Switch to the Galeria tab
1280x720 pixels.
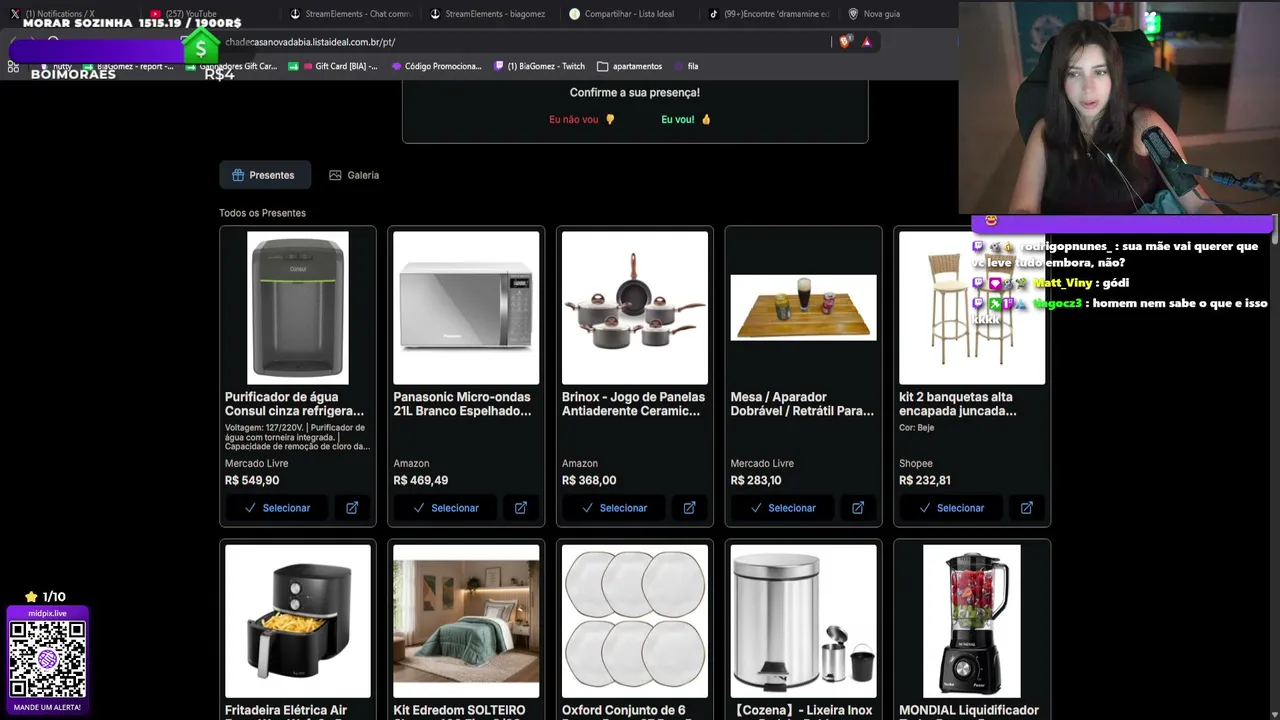[354, 175]
